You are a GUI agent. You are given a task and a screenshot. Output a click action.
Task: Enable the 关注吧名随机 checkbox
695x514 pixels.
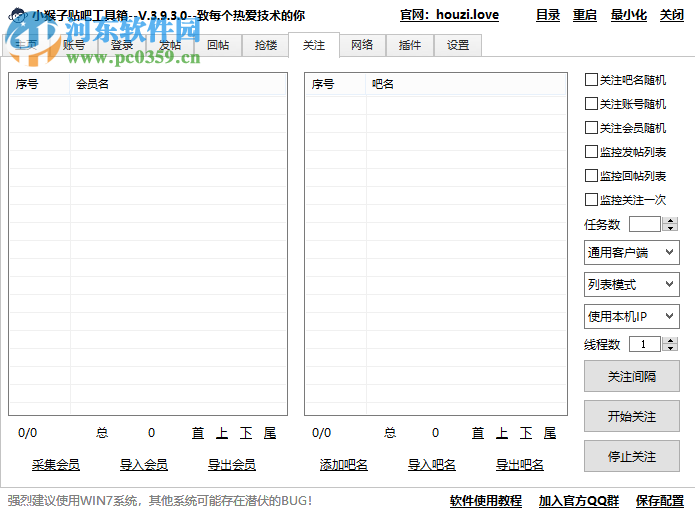coord(591,80)
